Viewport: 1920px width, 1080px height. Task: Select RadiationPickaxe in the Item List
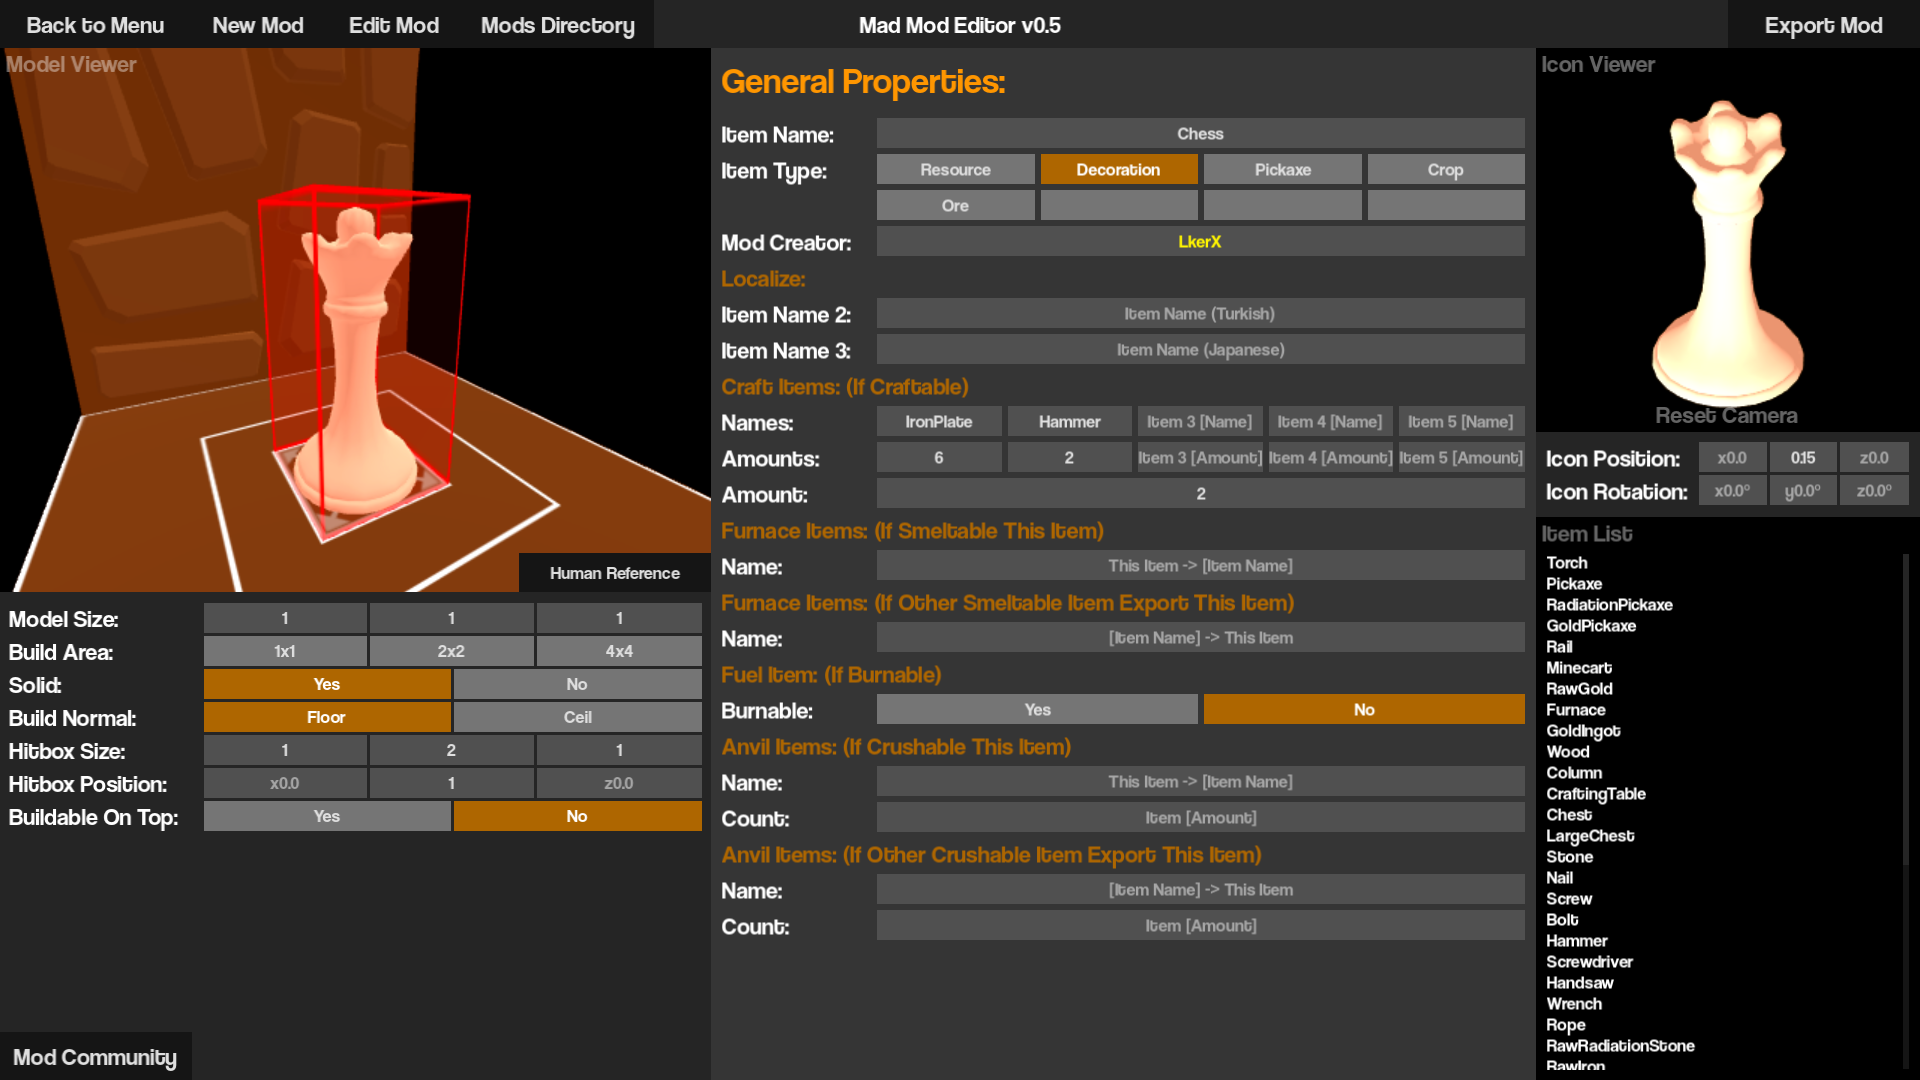pos(1609,605)
